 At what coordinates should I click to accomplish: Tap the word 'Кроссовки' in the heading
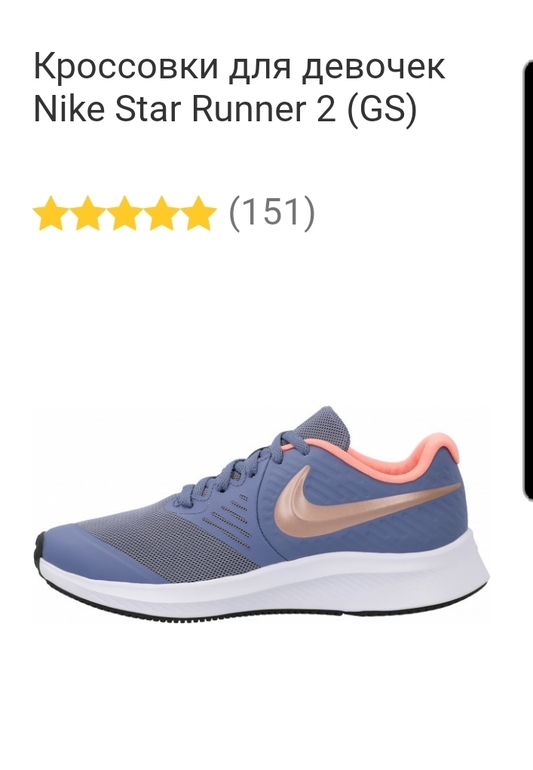126,66
